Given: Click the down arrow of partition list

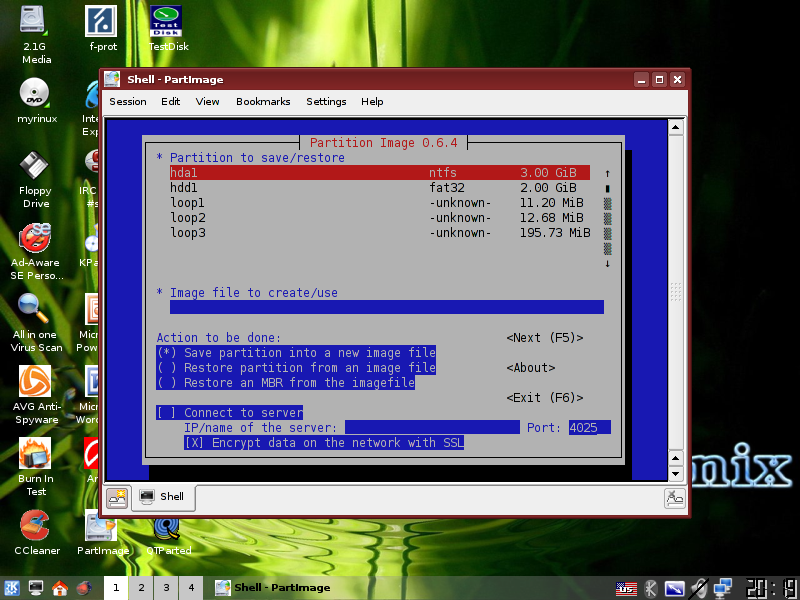Looking at the screenshot, I should pos(607,264).
